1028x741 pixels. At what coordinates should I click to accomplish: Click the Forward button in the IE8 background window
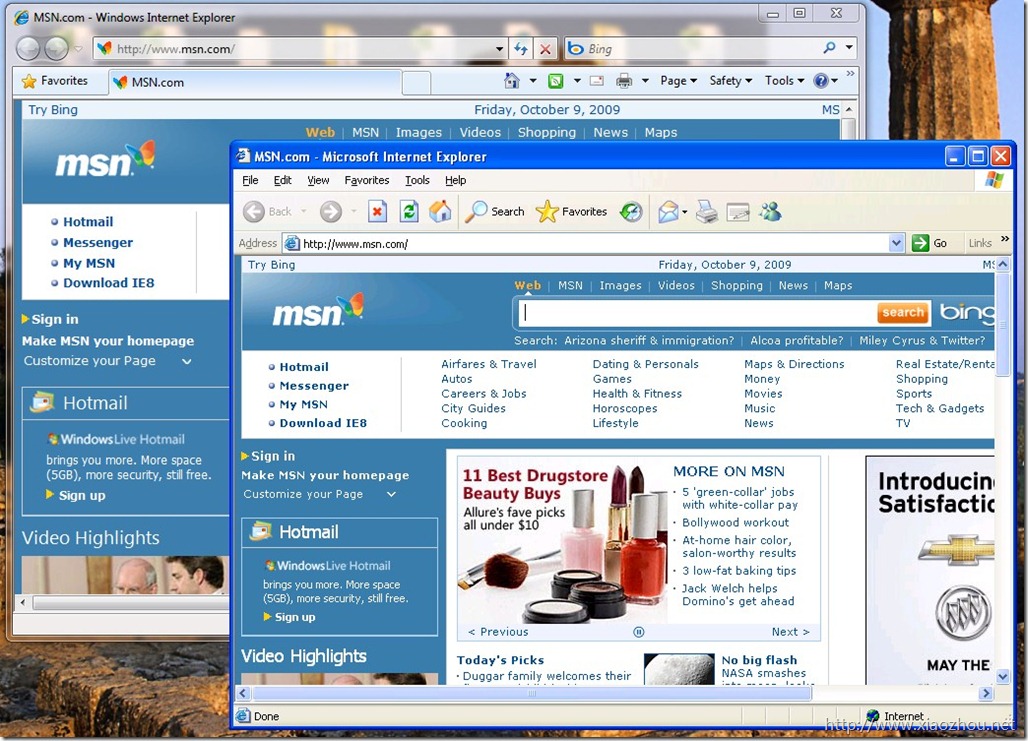tap(56, 49)
